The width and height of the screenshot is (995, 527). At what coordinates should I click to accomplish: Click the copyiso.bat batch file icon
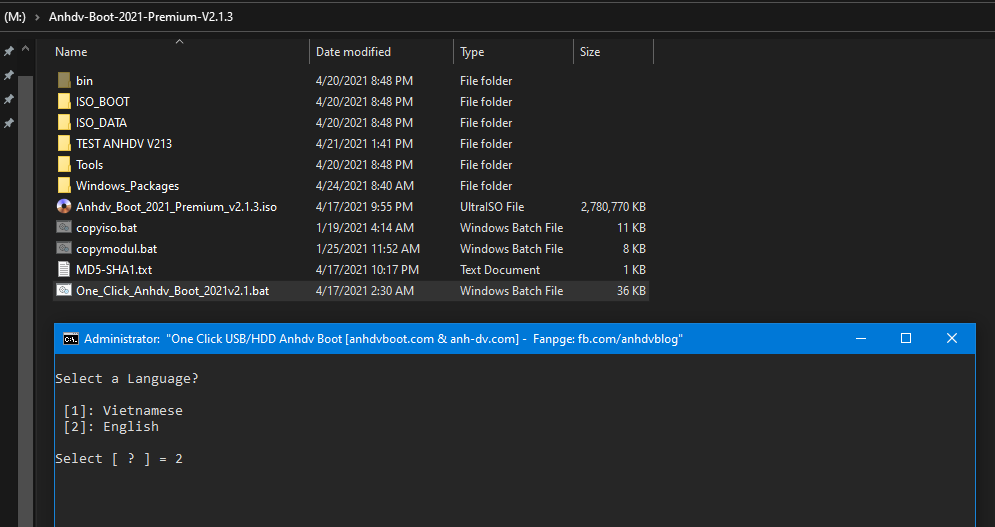64,227
